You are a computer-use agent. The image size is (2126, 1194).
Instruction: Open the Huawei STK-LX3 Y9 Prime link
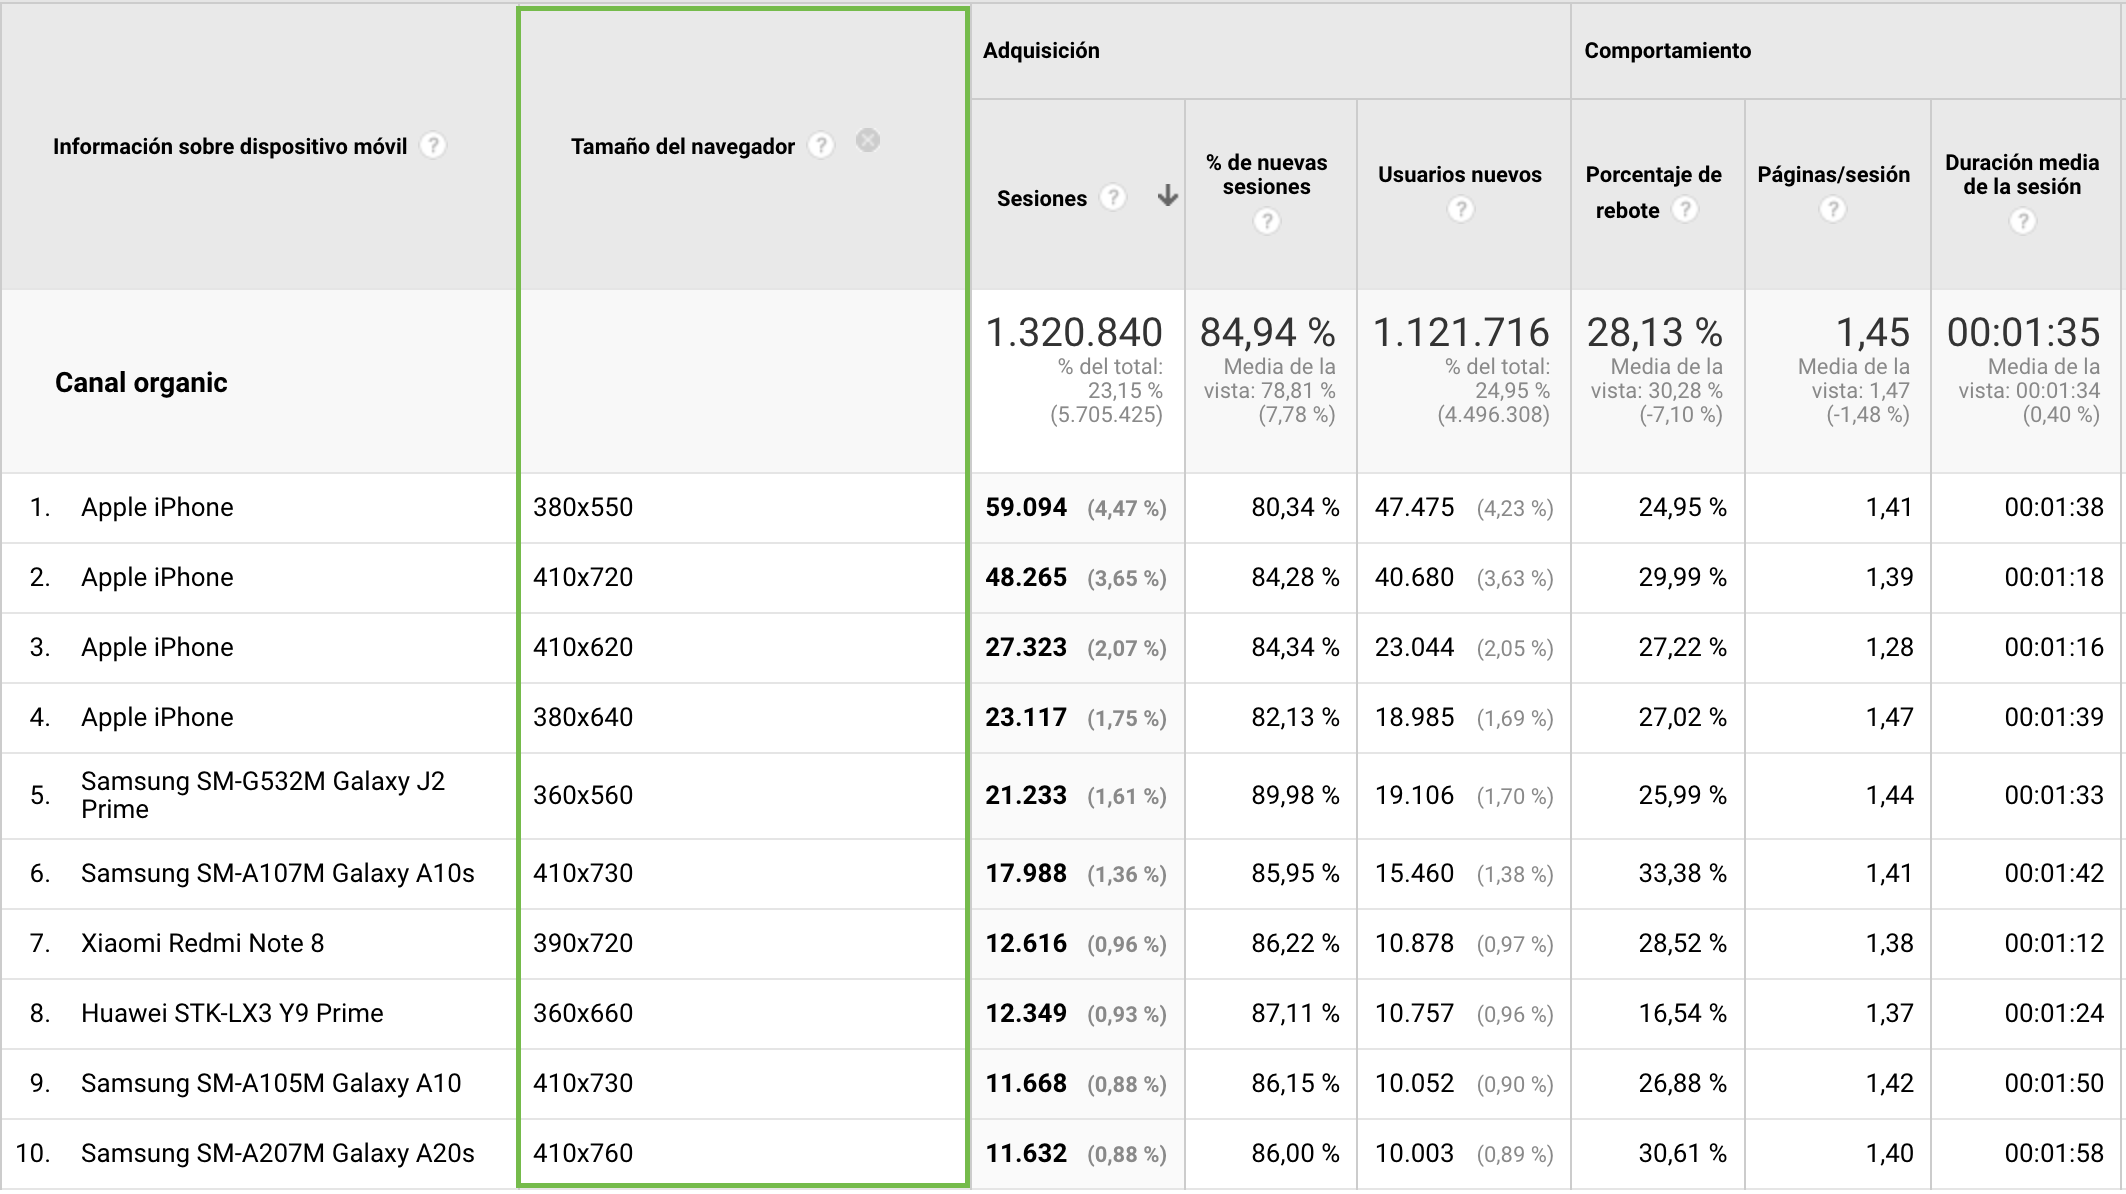(x=232, y=1013)
